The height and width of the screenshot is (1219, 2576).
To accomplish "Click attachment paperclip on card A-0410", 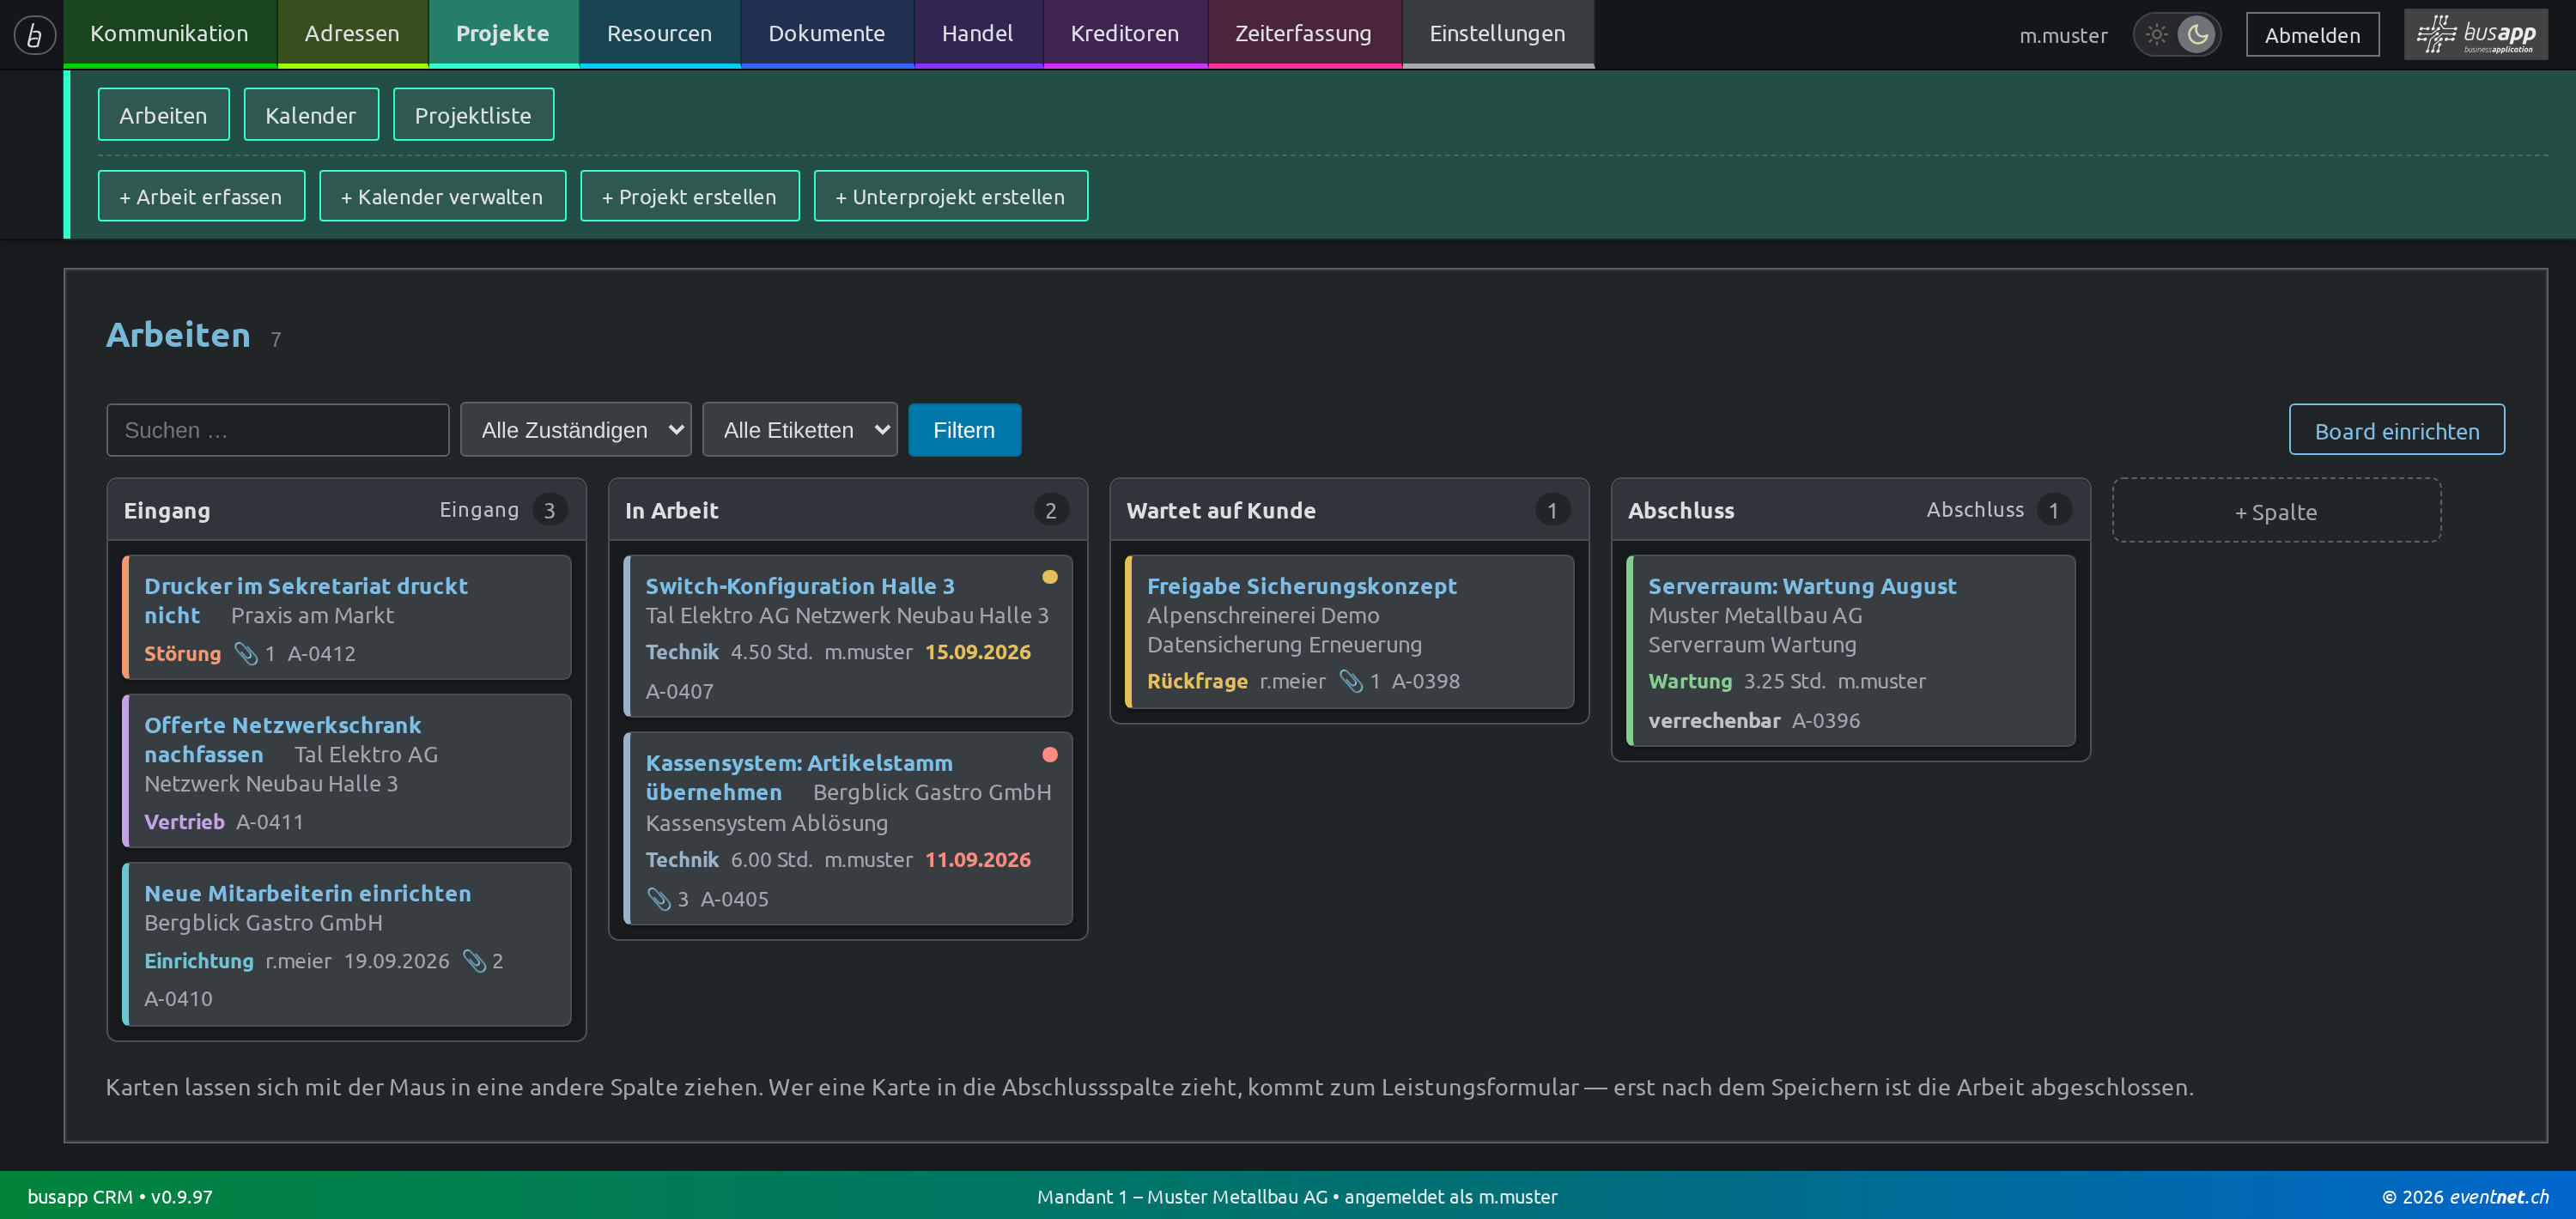I will 474,961.
